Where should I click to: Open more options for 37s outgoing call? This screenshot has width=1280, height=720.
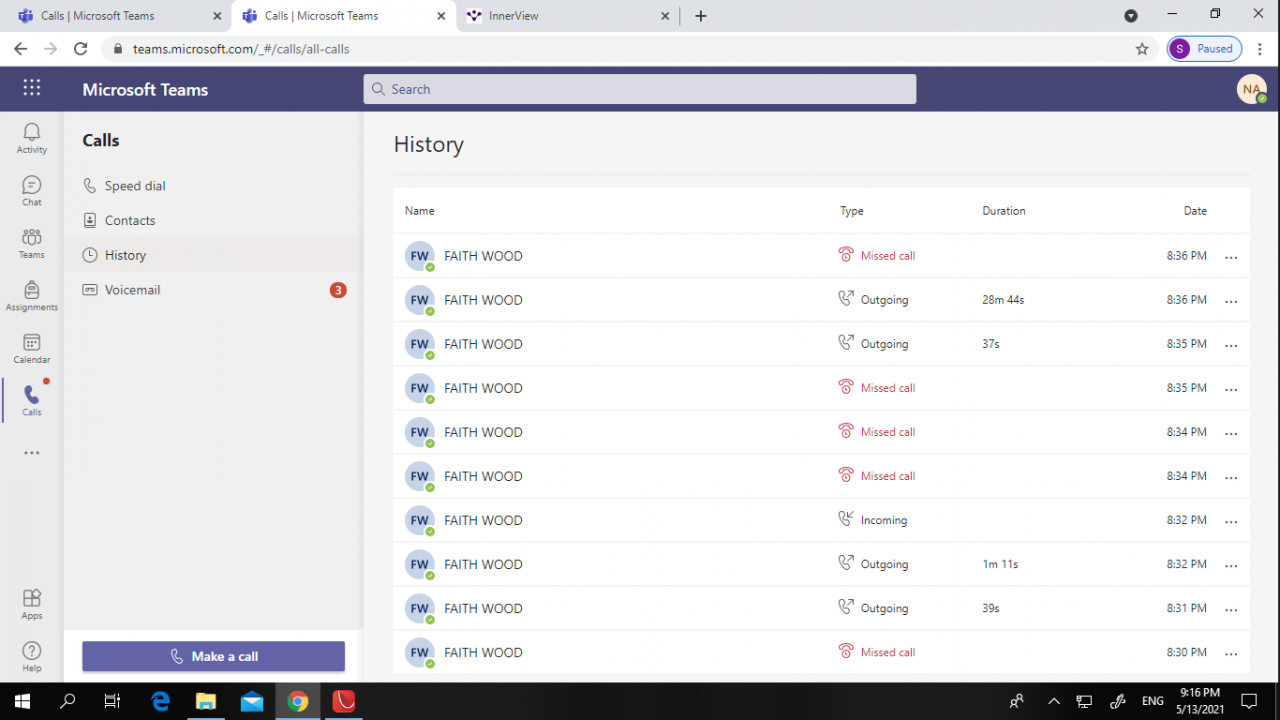point(1231,345)
